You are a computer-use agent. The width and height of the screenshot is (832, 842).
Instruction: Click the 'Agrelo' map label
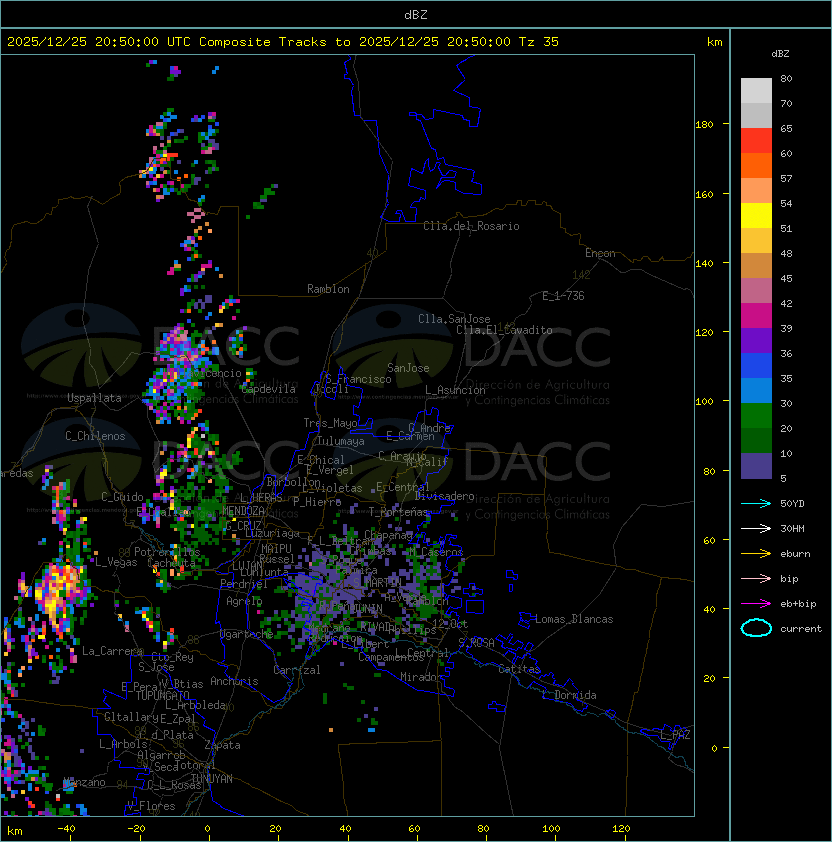[244, 601]
